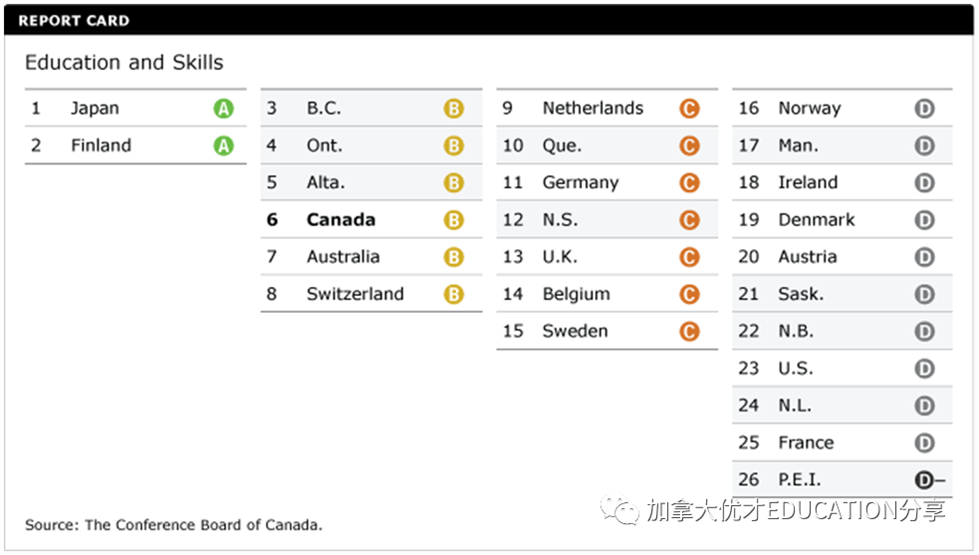The height and width of the screenshot is (555, 979).
Task: Click the Education and Skills heading
Action: click(x=124, y=62)
